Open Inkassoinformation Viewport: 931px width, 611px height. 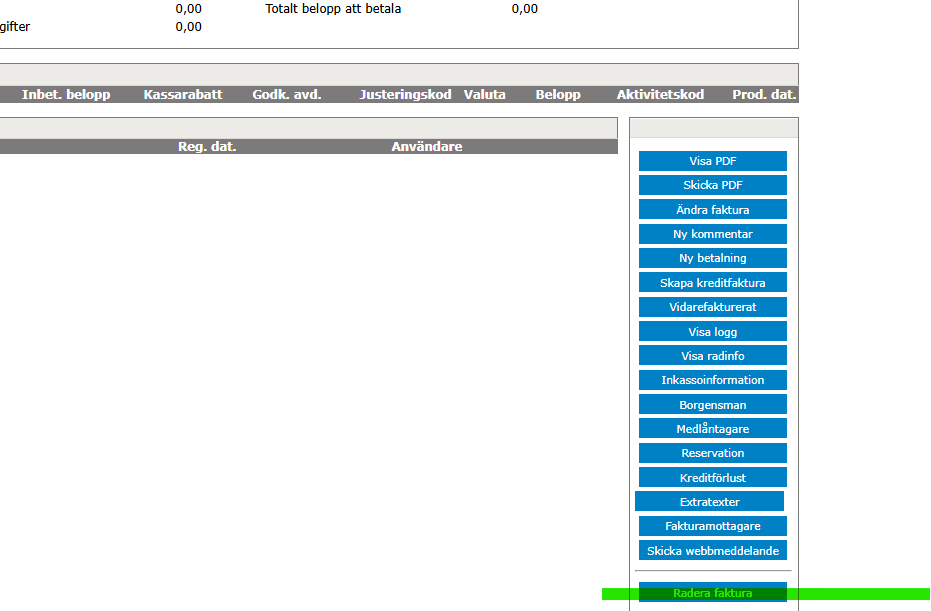pos(712,380)
